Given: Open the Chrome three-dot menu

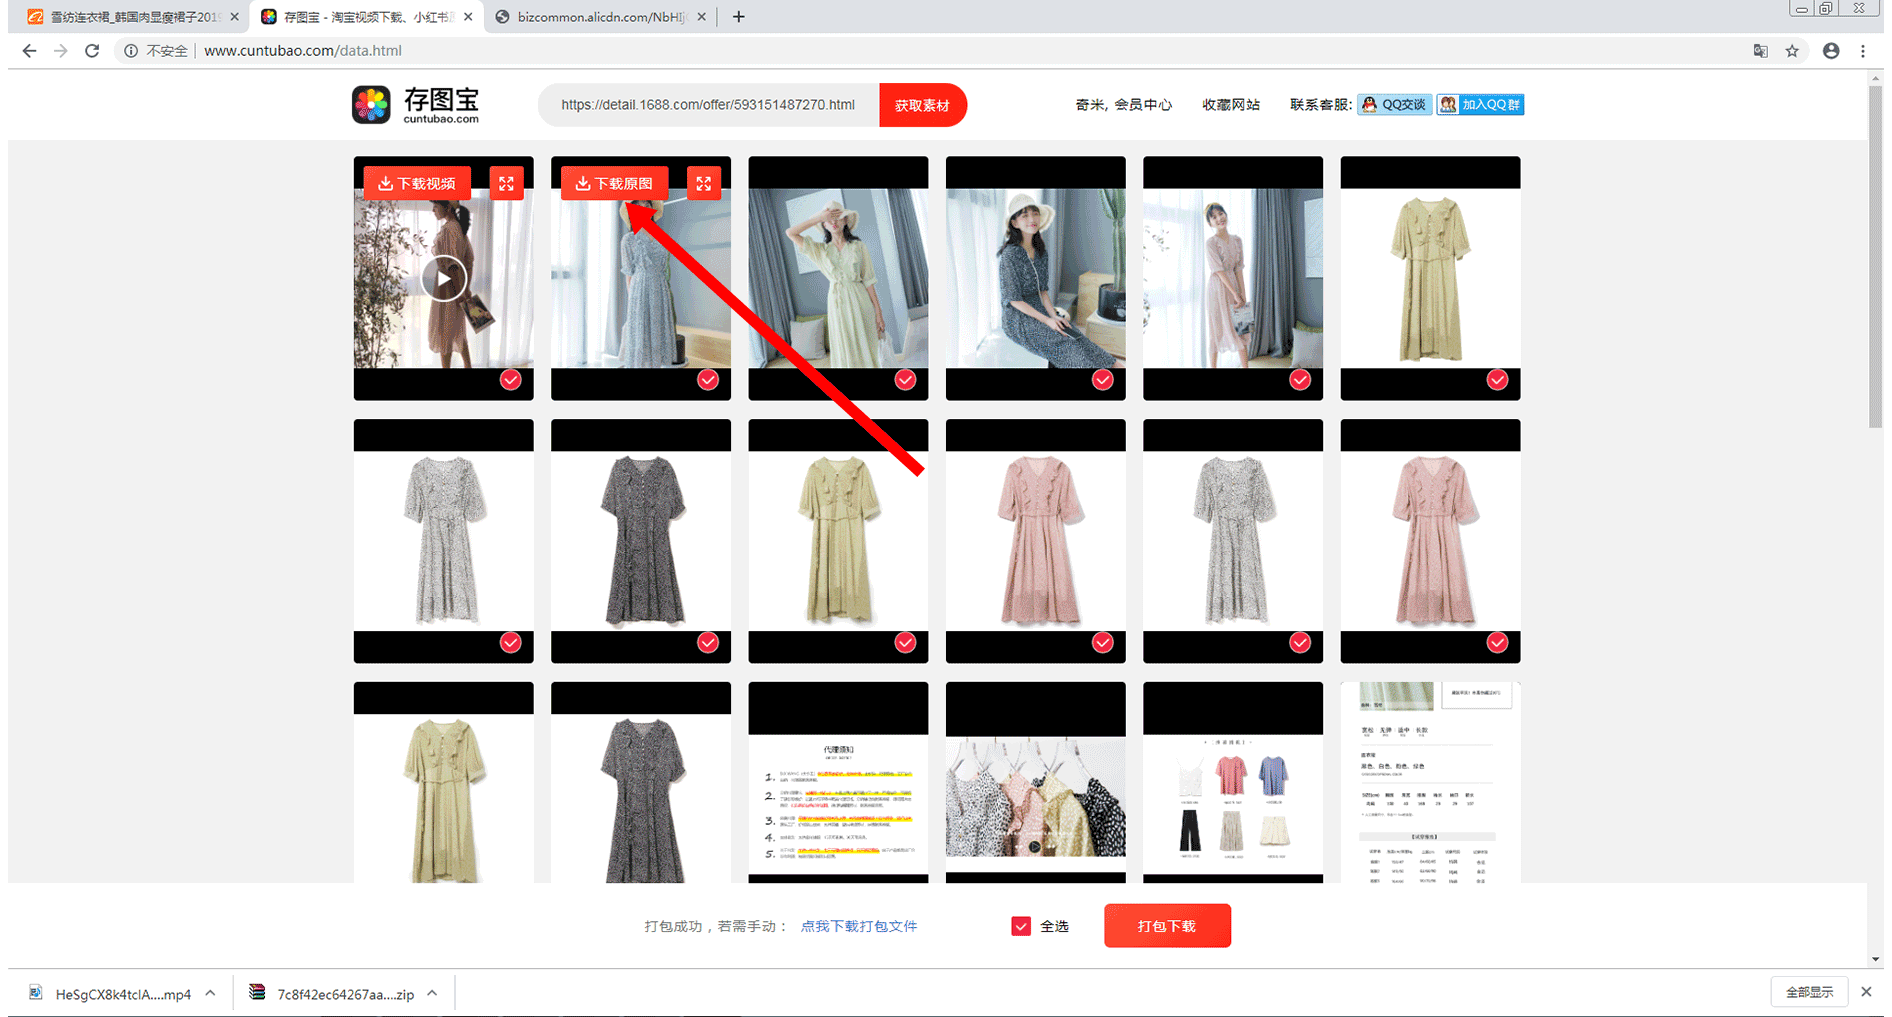Looking at the screenshot, I should click(x=1862, y=51).
